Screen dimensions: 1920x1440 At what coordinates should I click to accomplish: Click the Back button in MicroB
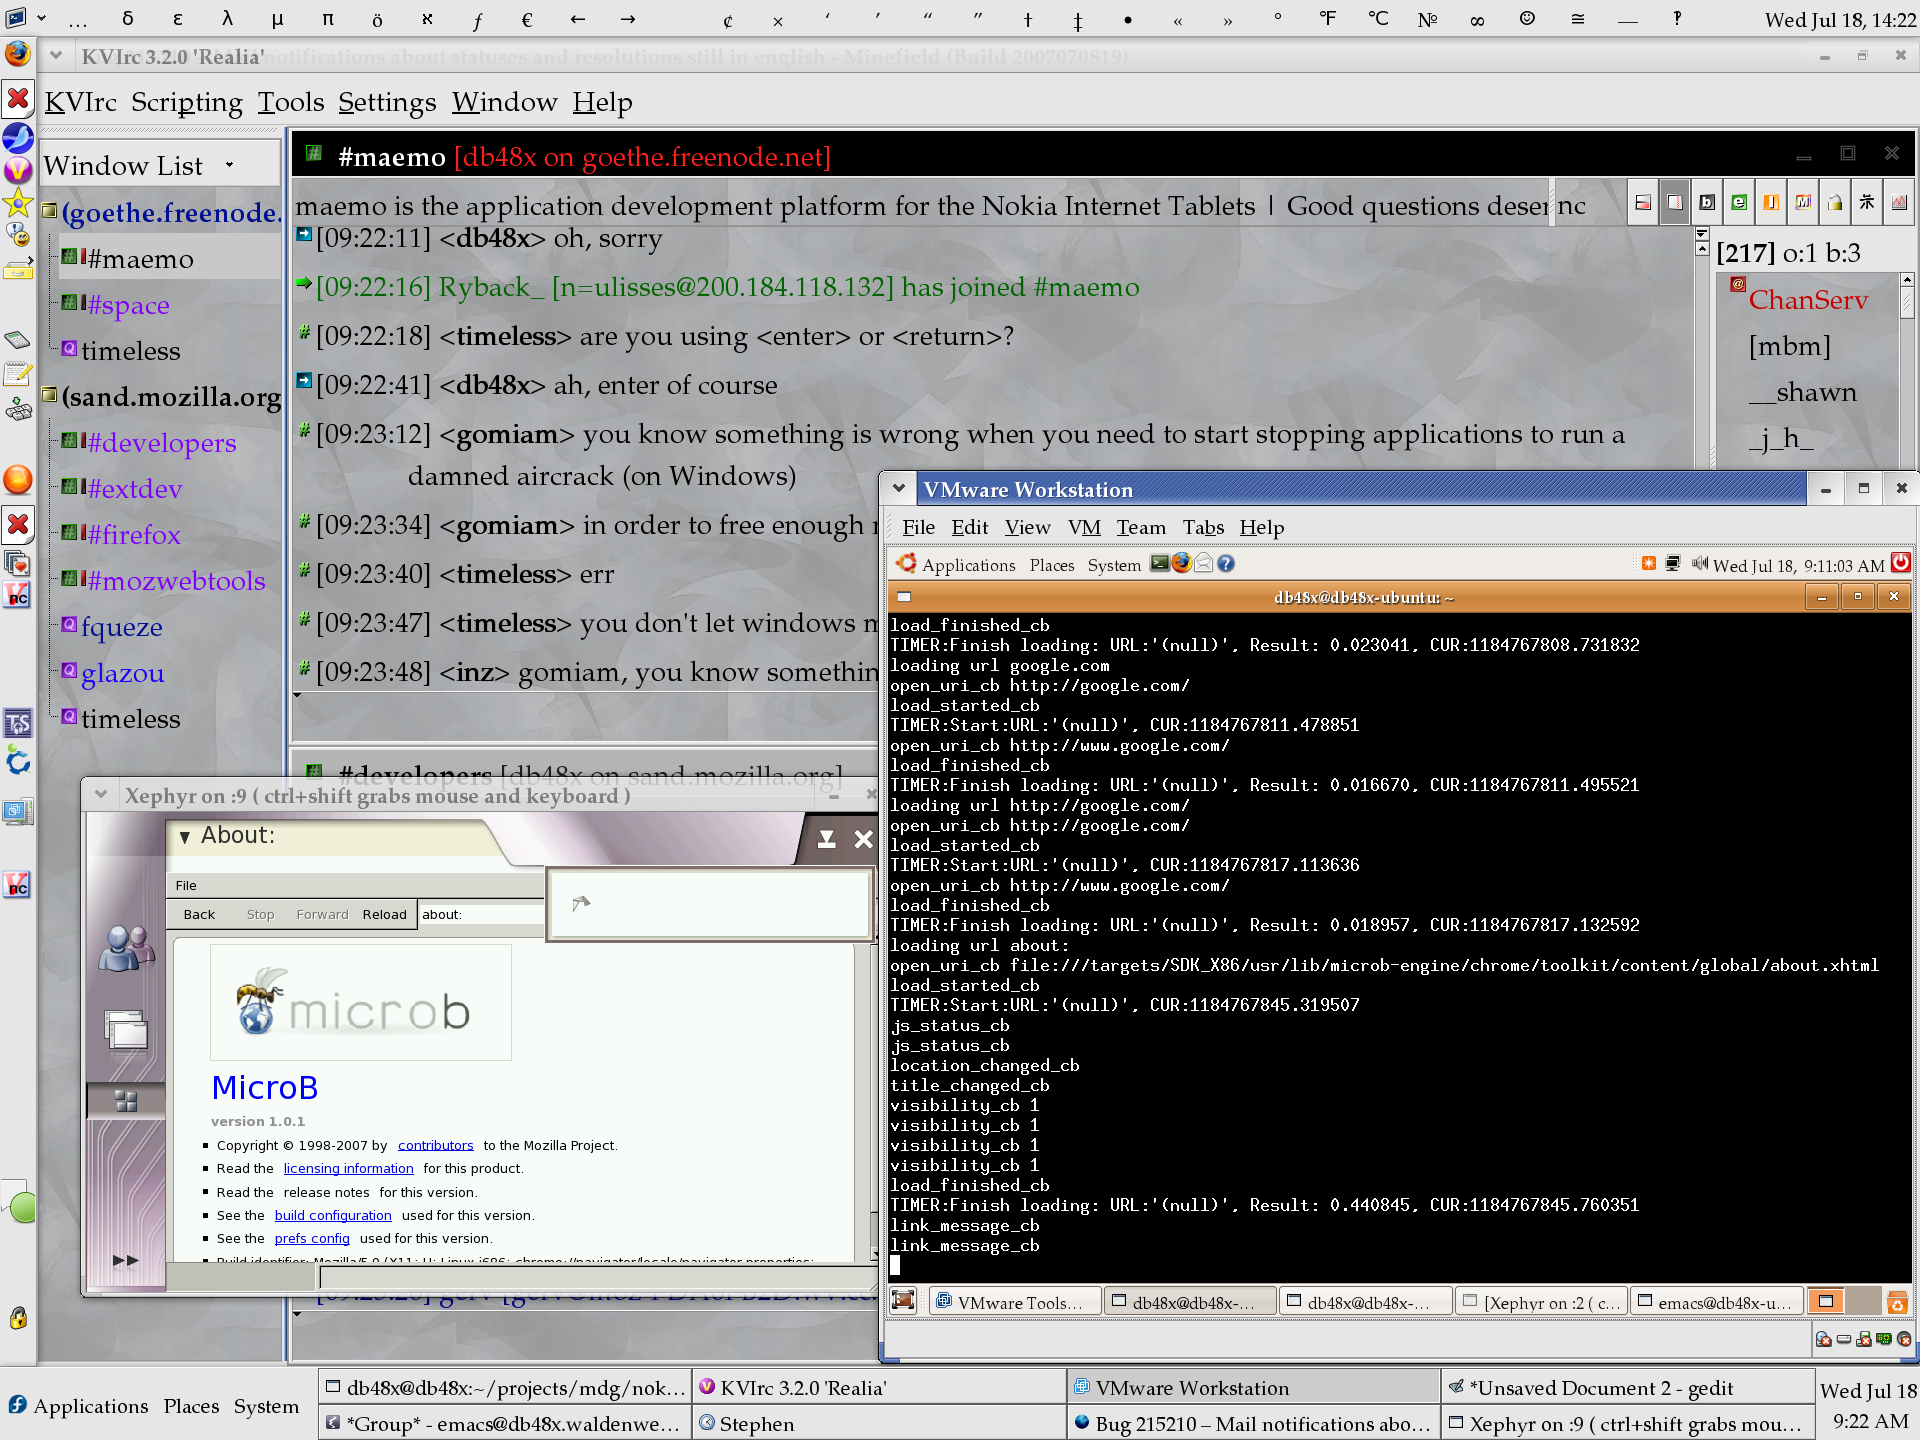(199, 914)
